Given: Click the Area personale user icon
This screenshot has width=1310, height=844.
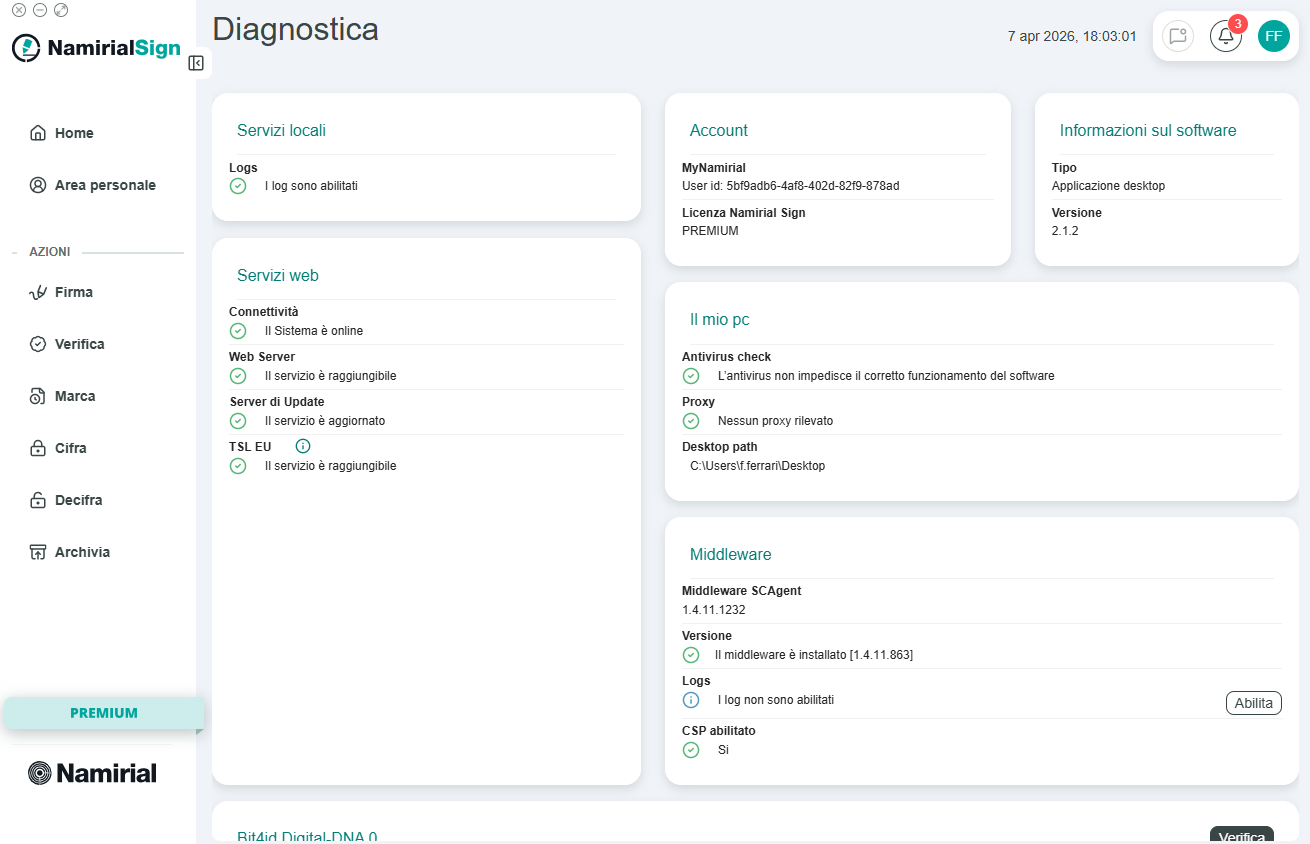Looking at the screenshot, I should [x=38, y=185].
